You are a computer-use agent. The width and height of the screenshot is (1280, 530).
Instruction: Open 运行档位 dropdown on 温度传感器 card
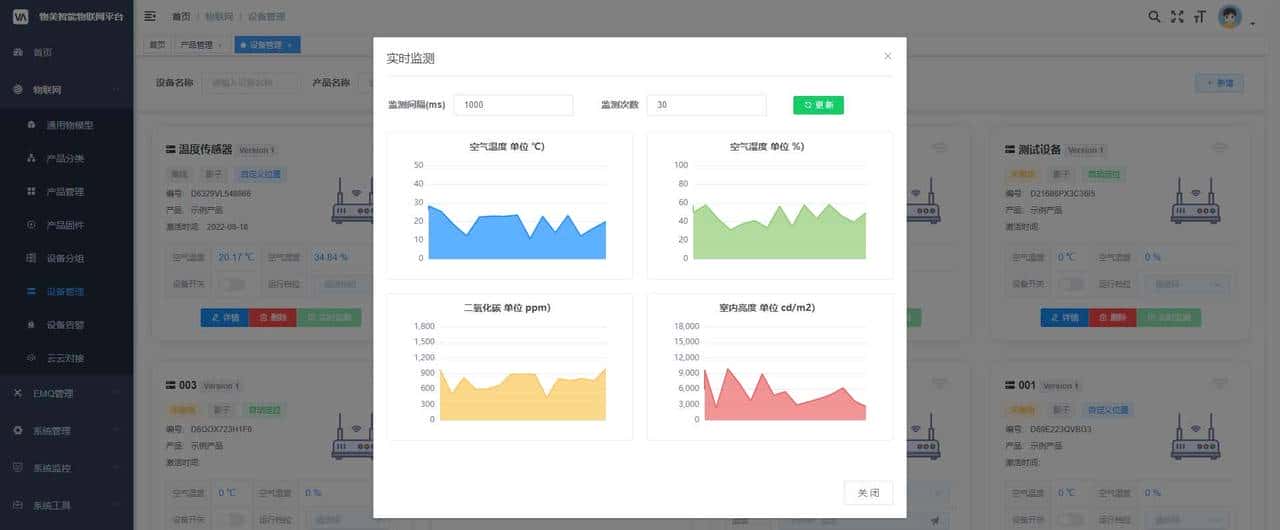[x=342, y=284]
